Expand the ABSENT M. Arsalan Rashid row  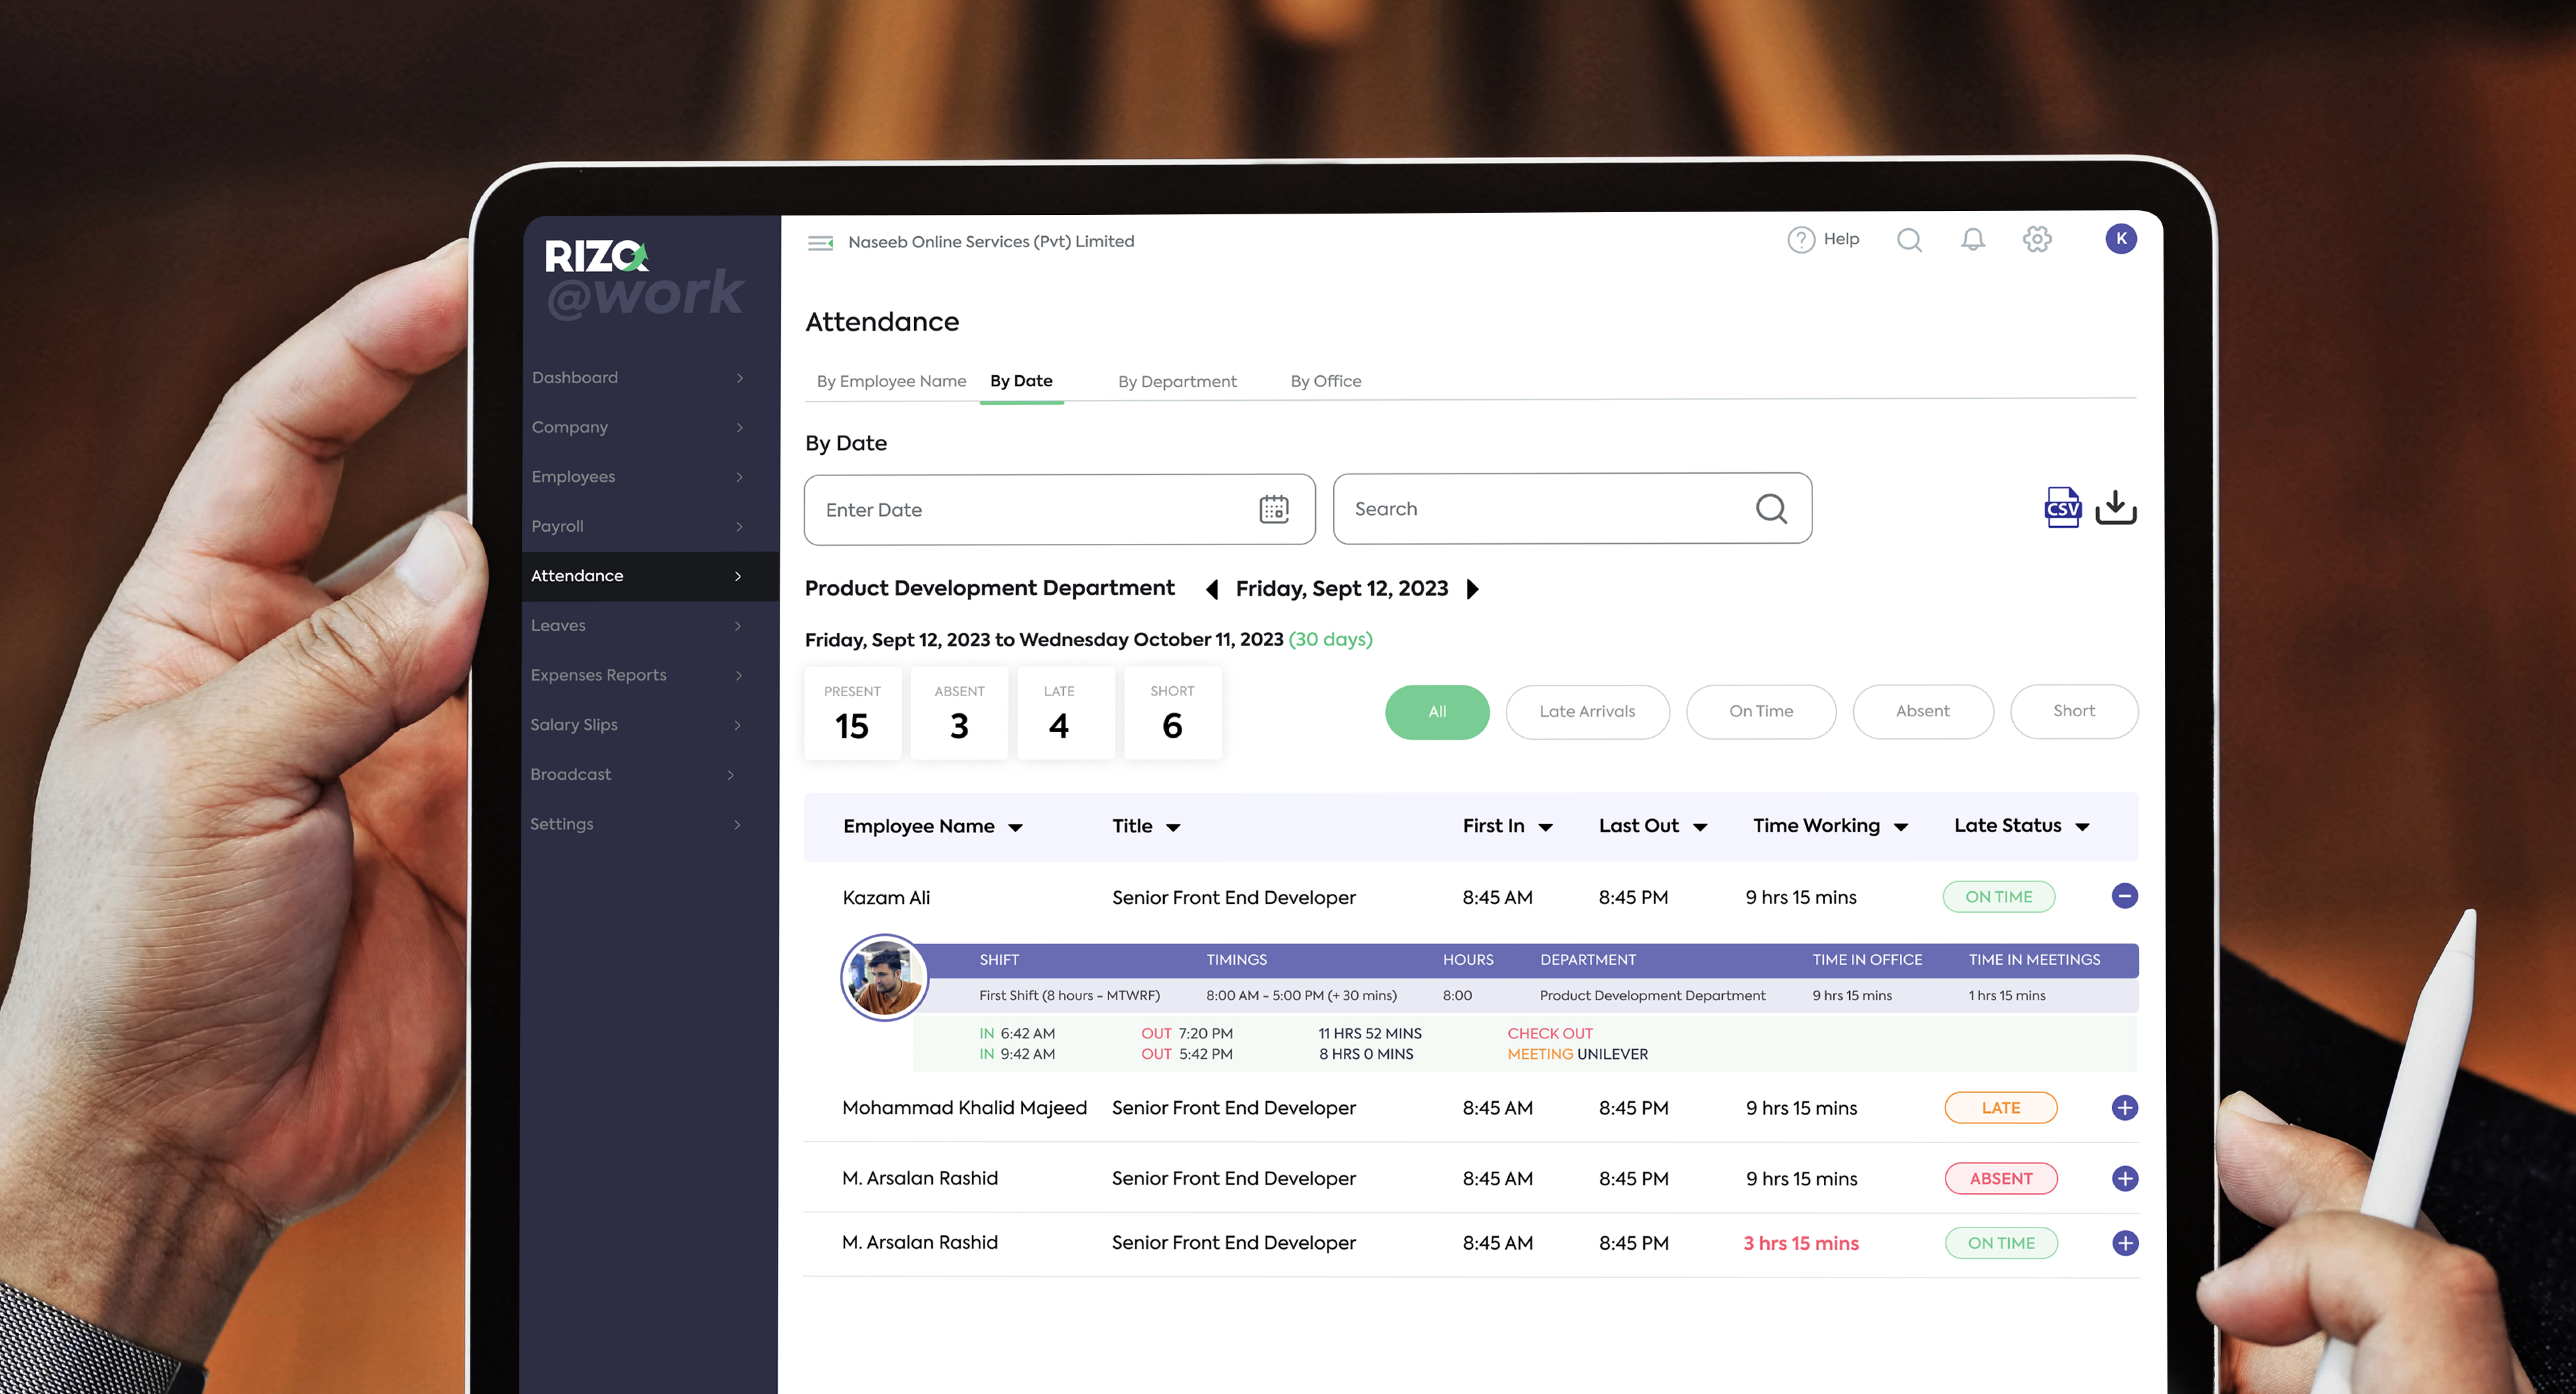point(2124,1178)
